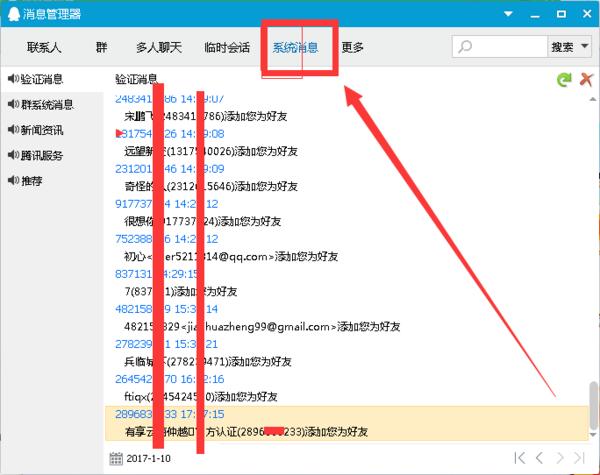
Task: Select 推荐 in the sidebar
Action: point(52,181)
